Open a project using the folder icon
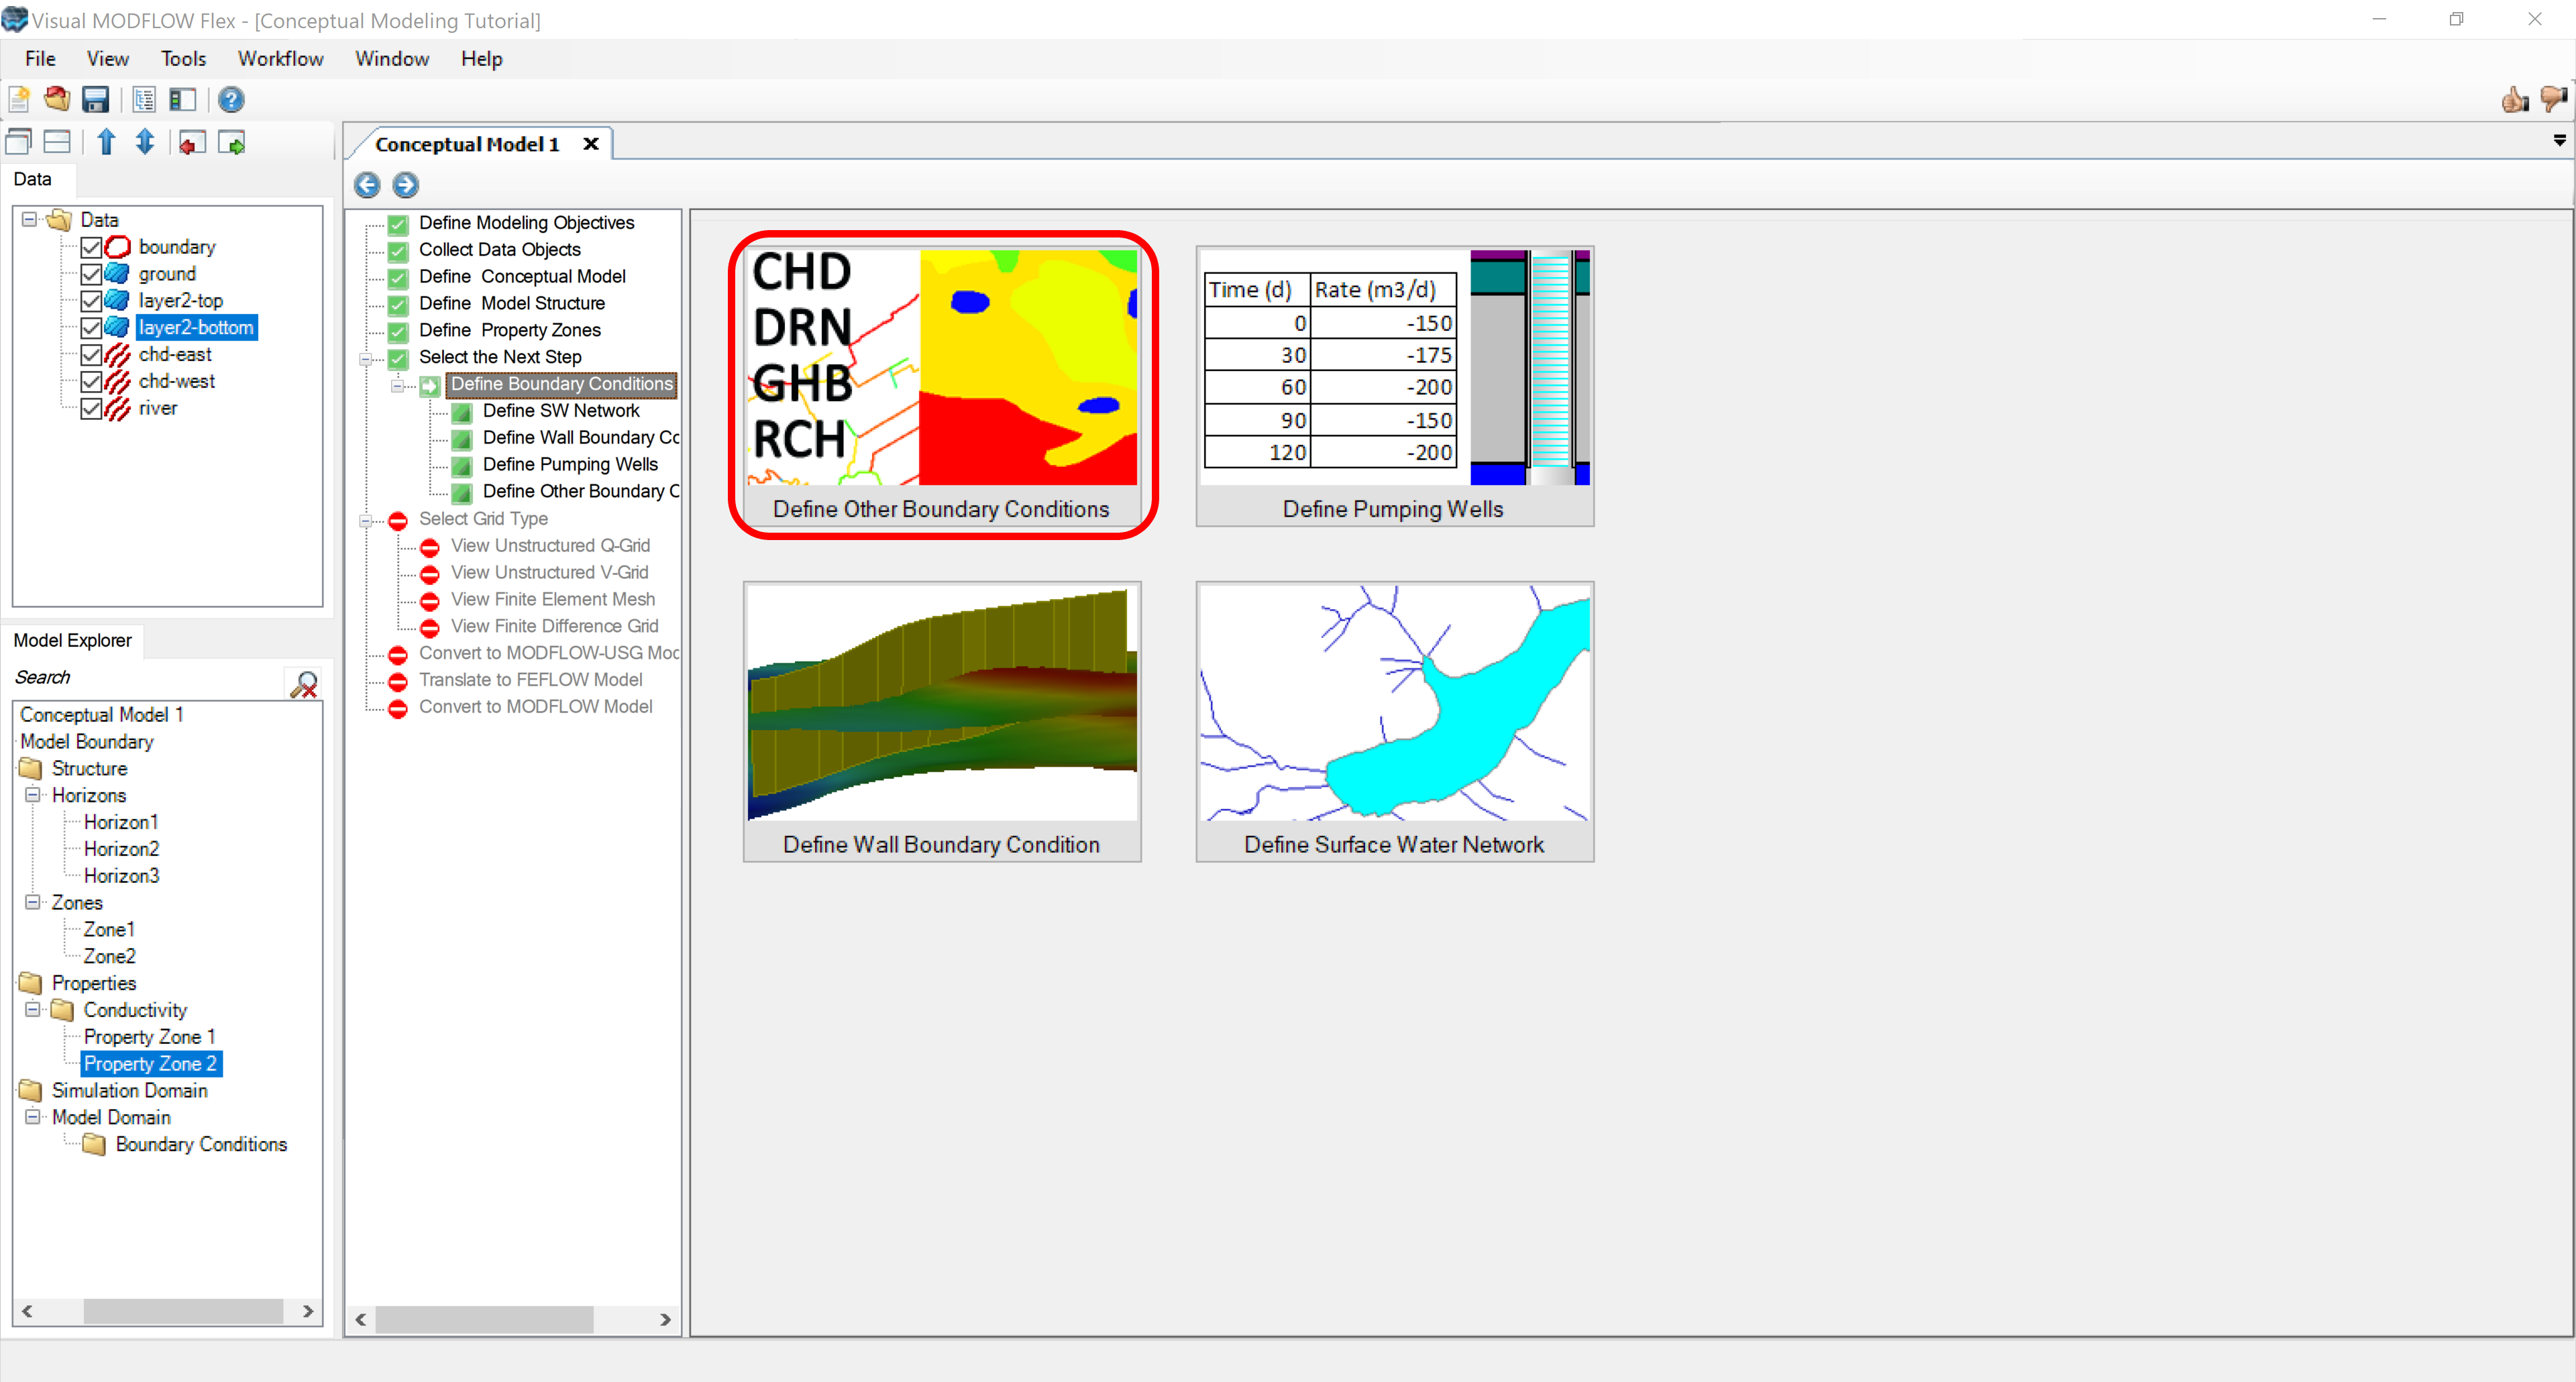The image size is (2576, 1382). [56, 99]
